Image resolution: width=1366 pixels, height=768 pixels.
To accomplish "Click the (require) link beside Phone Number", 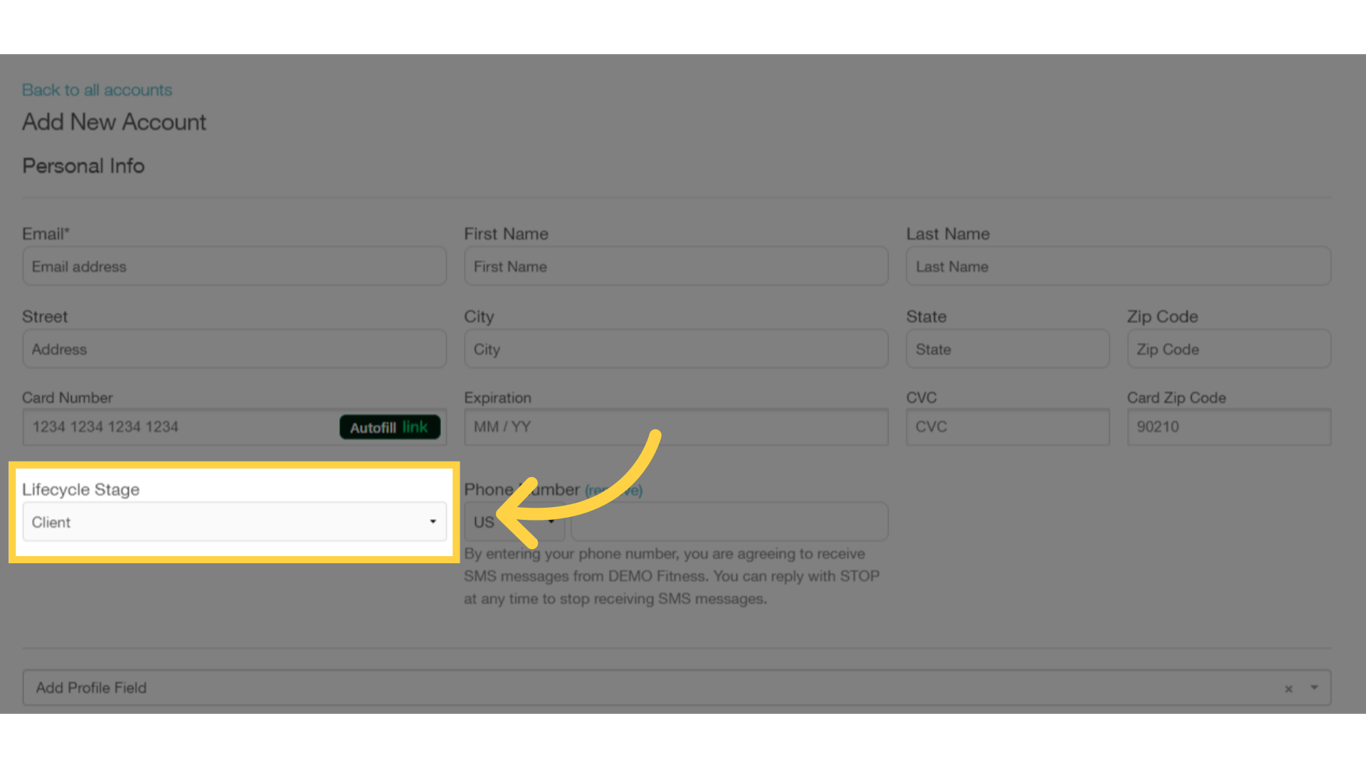I will pos(615,490).
